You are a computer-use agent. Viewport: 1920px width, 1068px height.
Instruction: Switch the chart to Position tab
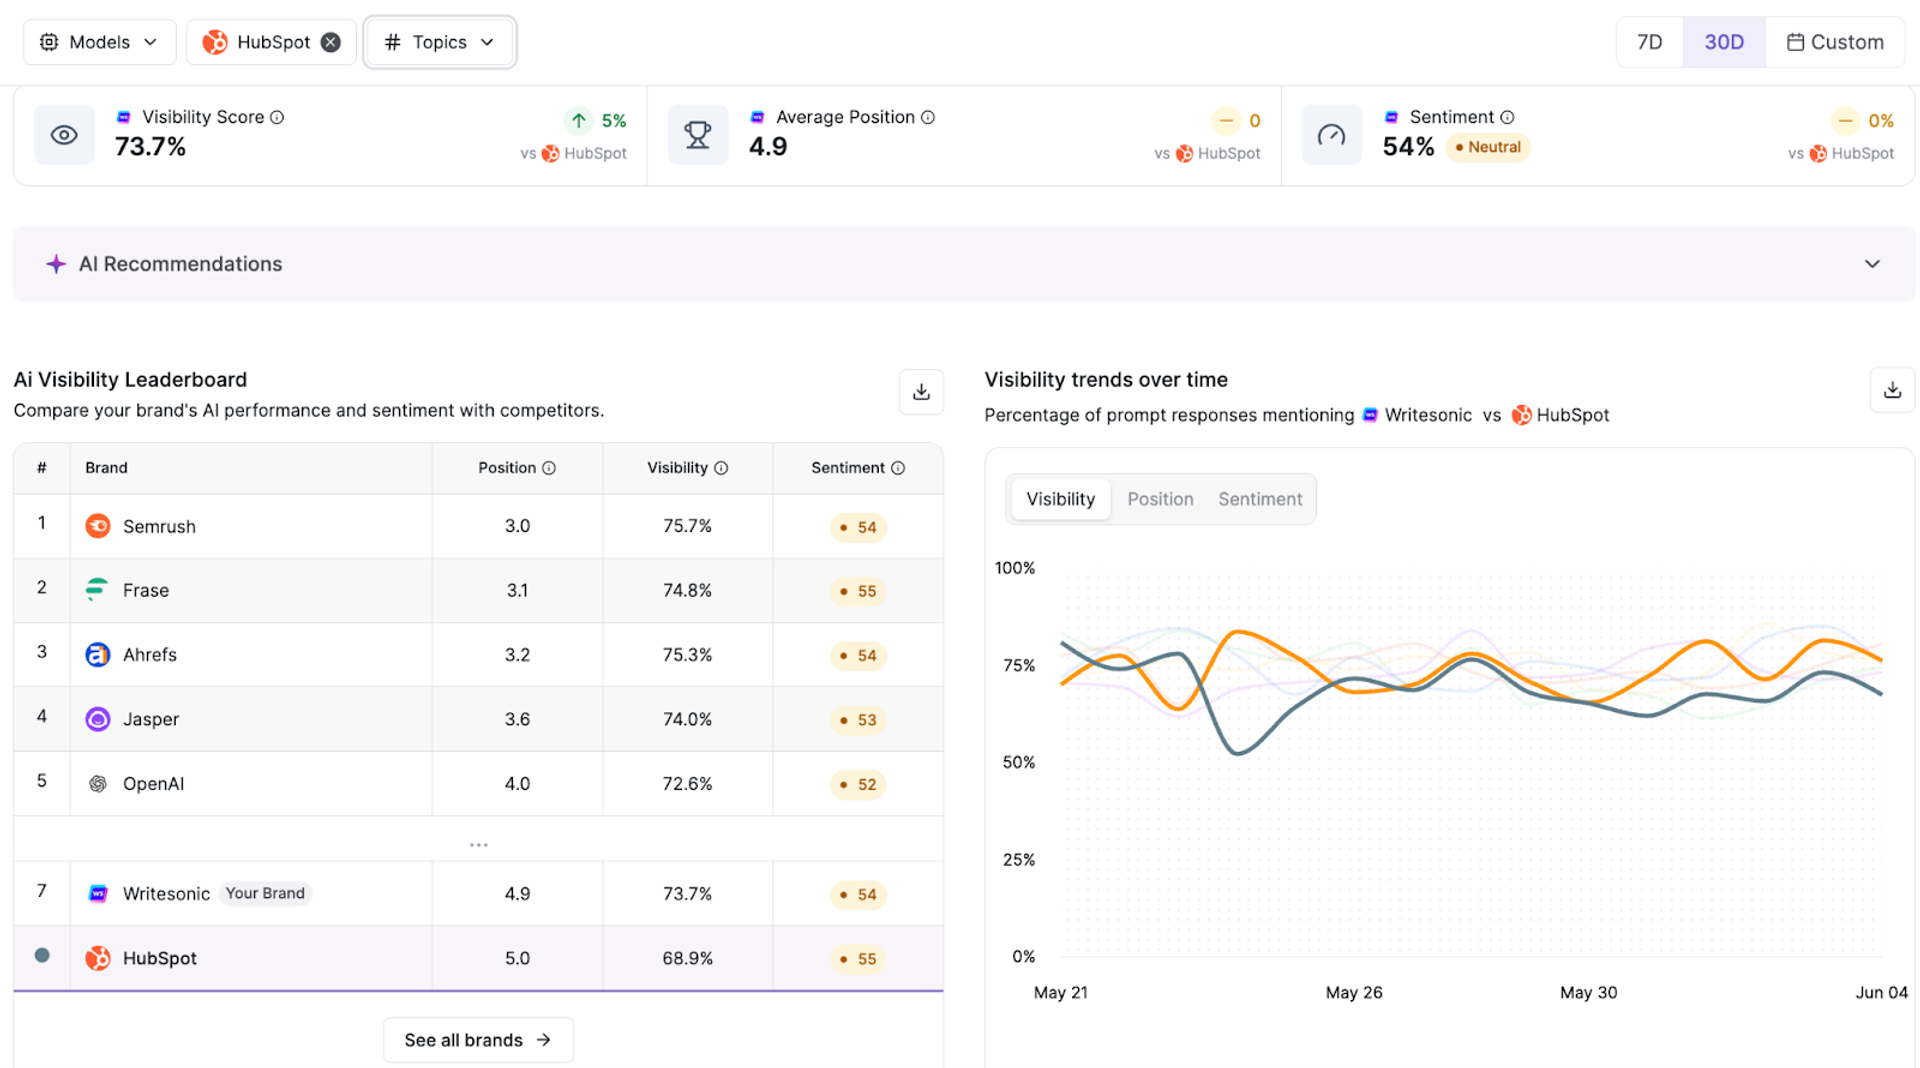pos(1160,499)
